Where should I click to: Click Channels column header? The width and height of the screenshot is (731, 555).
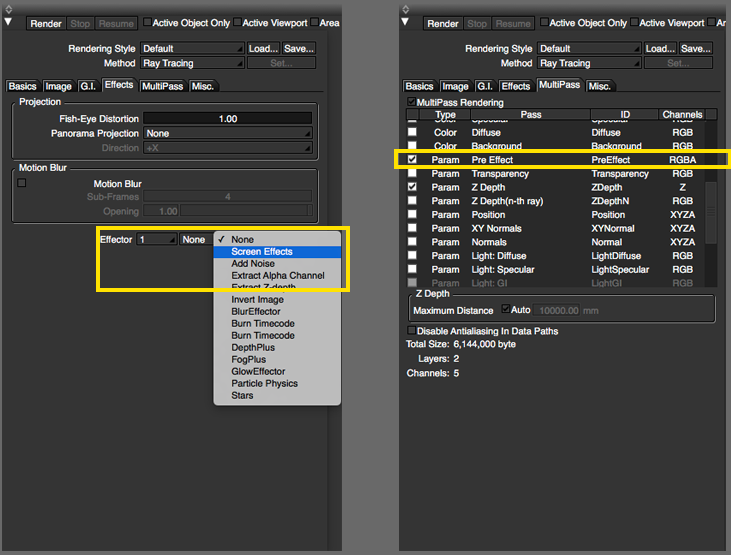click(682, 114)
